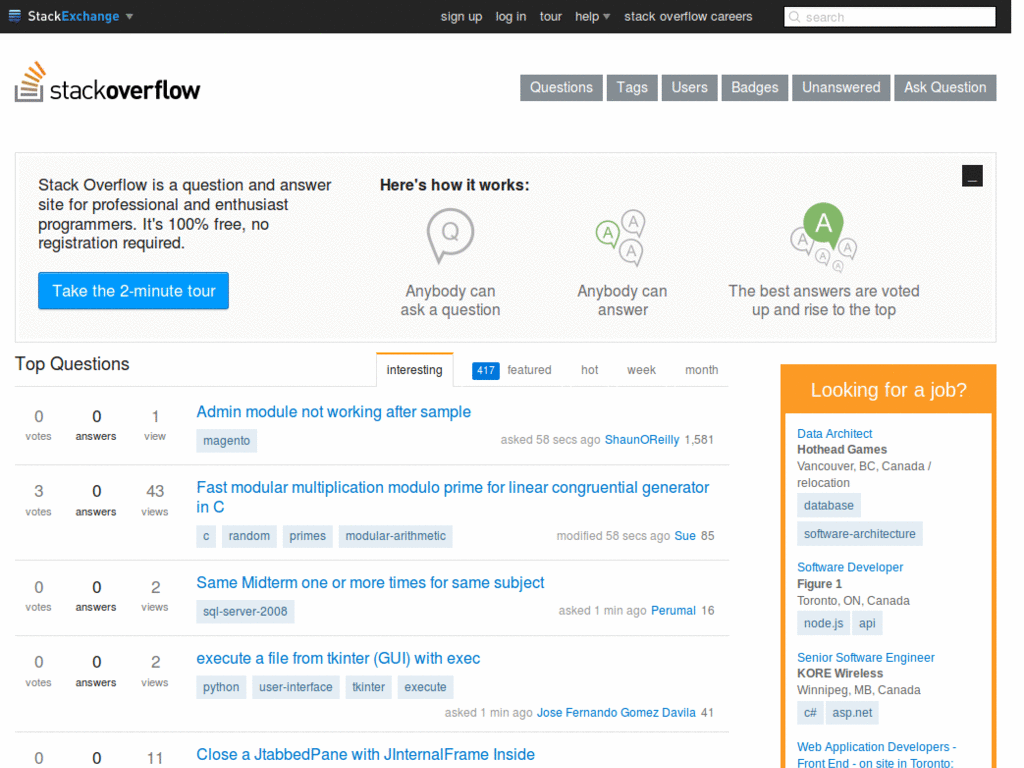Screen dimensions: 1024x768
Task: Open the help dropdown menu
Action: 592,16
